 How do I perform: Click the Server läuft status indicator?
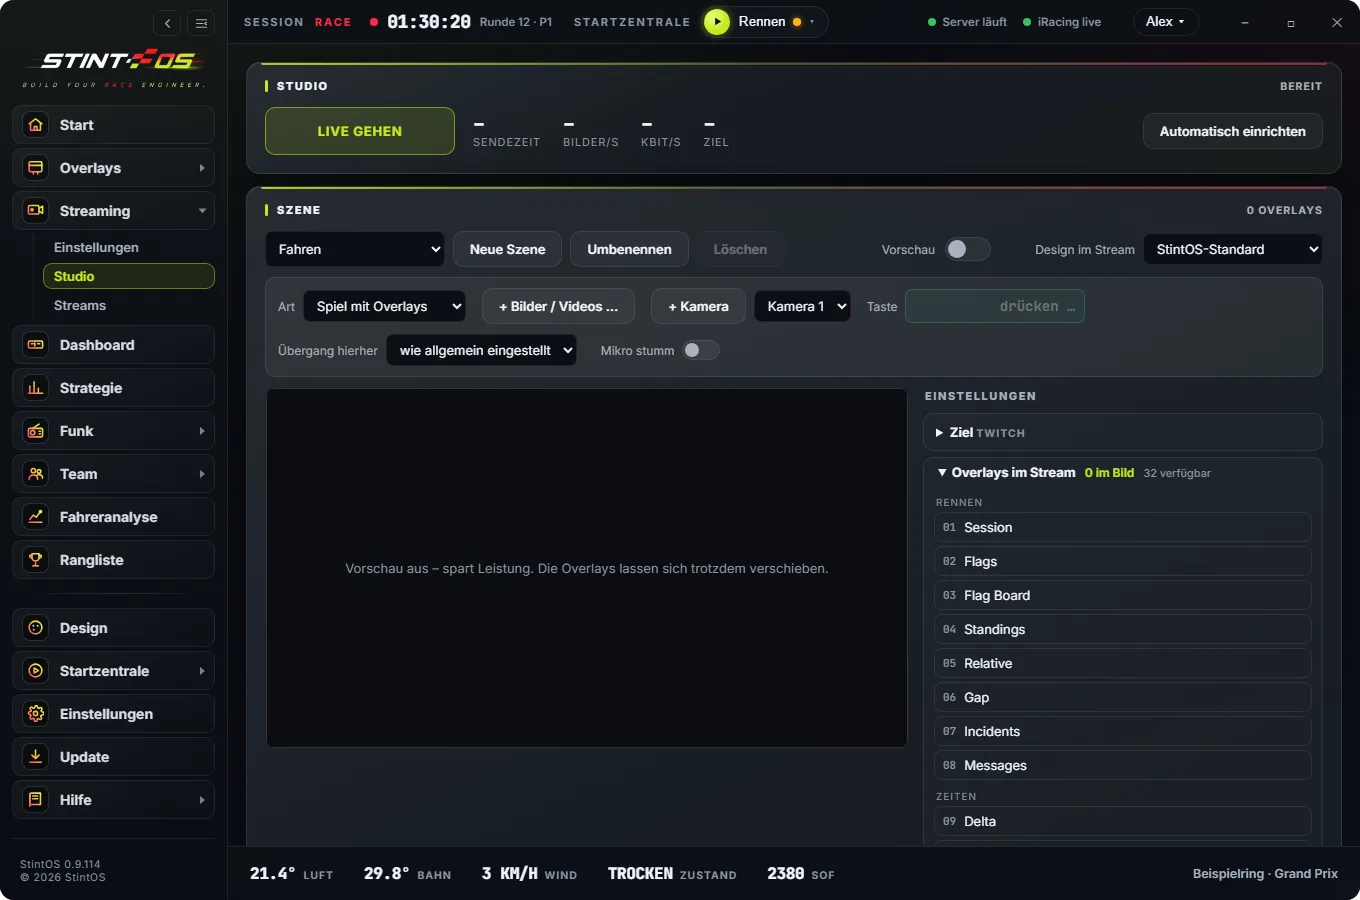(x=967, y=22)
